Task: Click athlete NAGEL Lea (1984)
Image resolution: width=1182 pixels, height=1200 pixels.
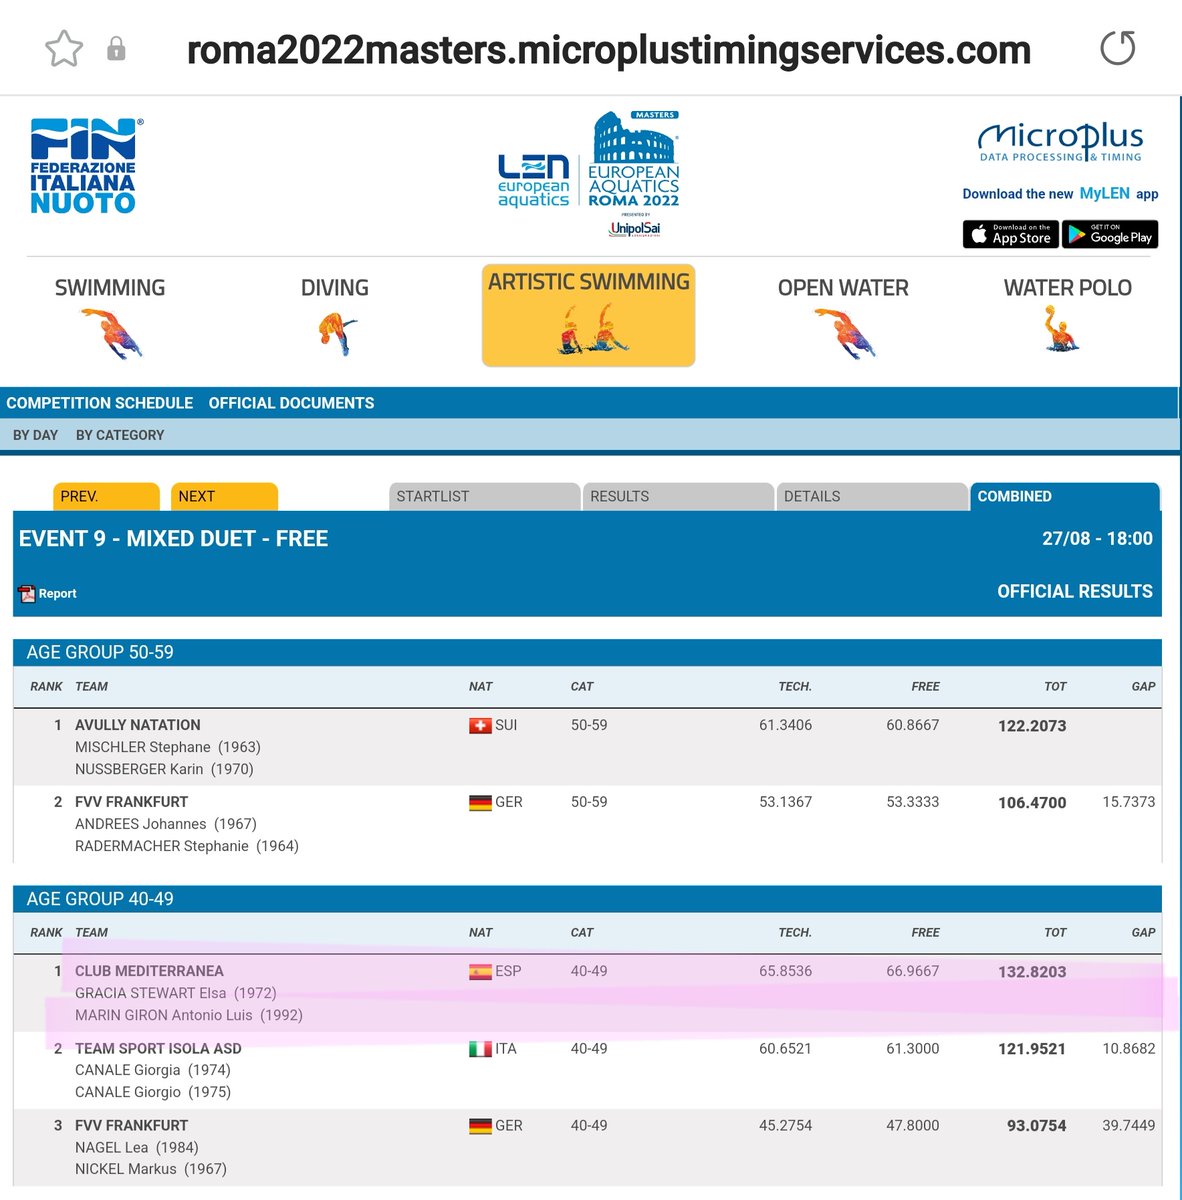Action: coord(137,1148)
